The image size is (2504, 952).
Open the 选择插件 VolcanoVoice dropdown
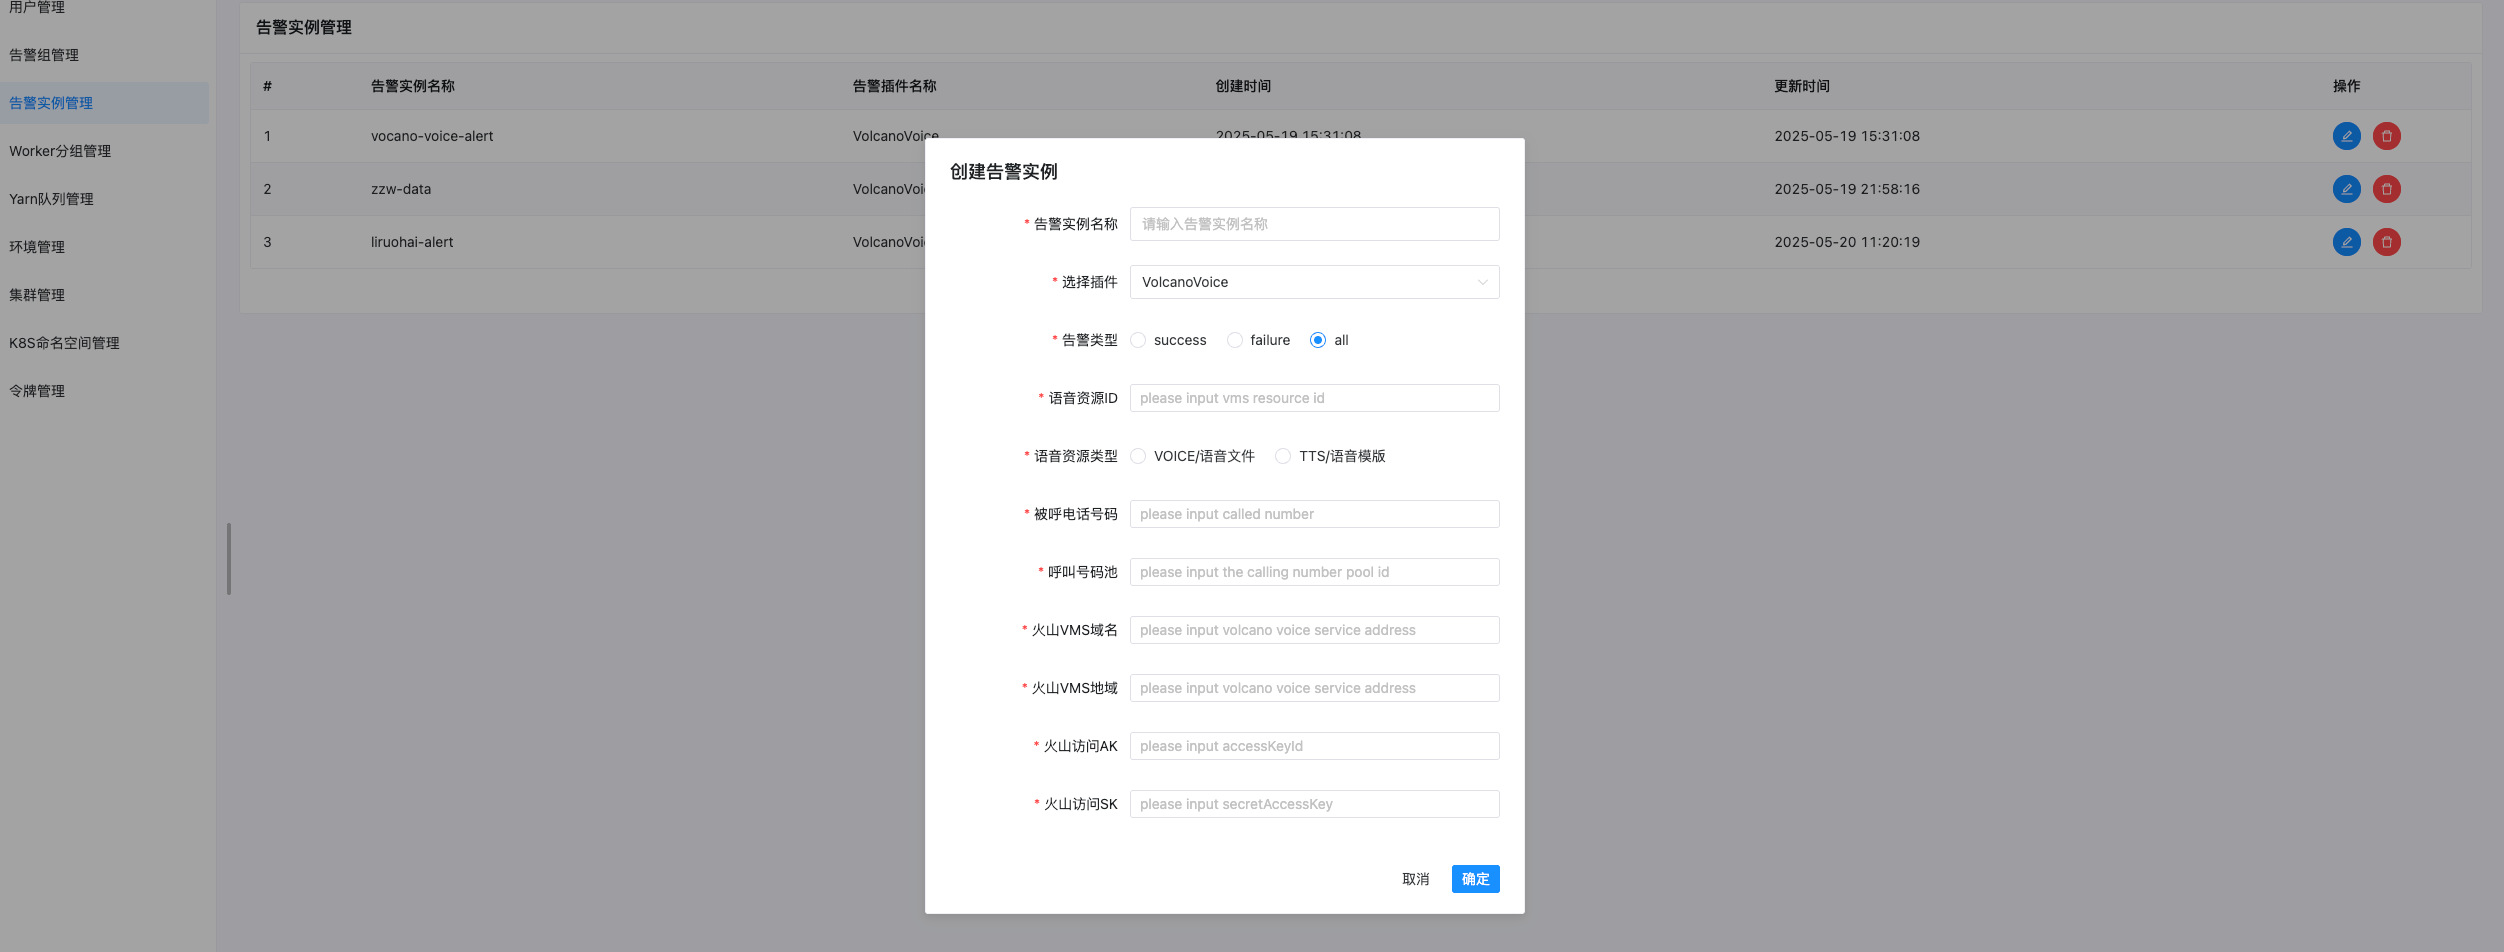[x=1314, y=282]
